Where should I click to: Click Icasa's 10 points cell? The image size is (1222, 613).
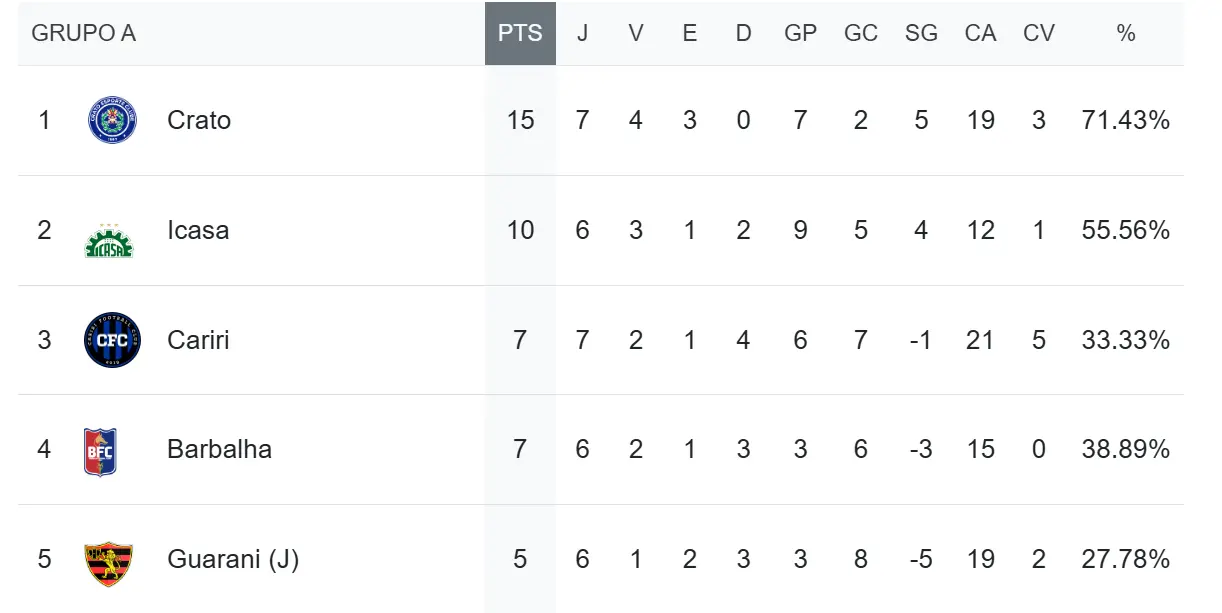pos(520,230)
